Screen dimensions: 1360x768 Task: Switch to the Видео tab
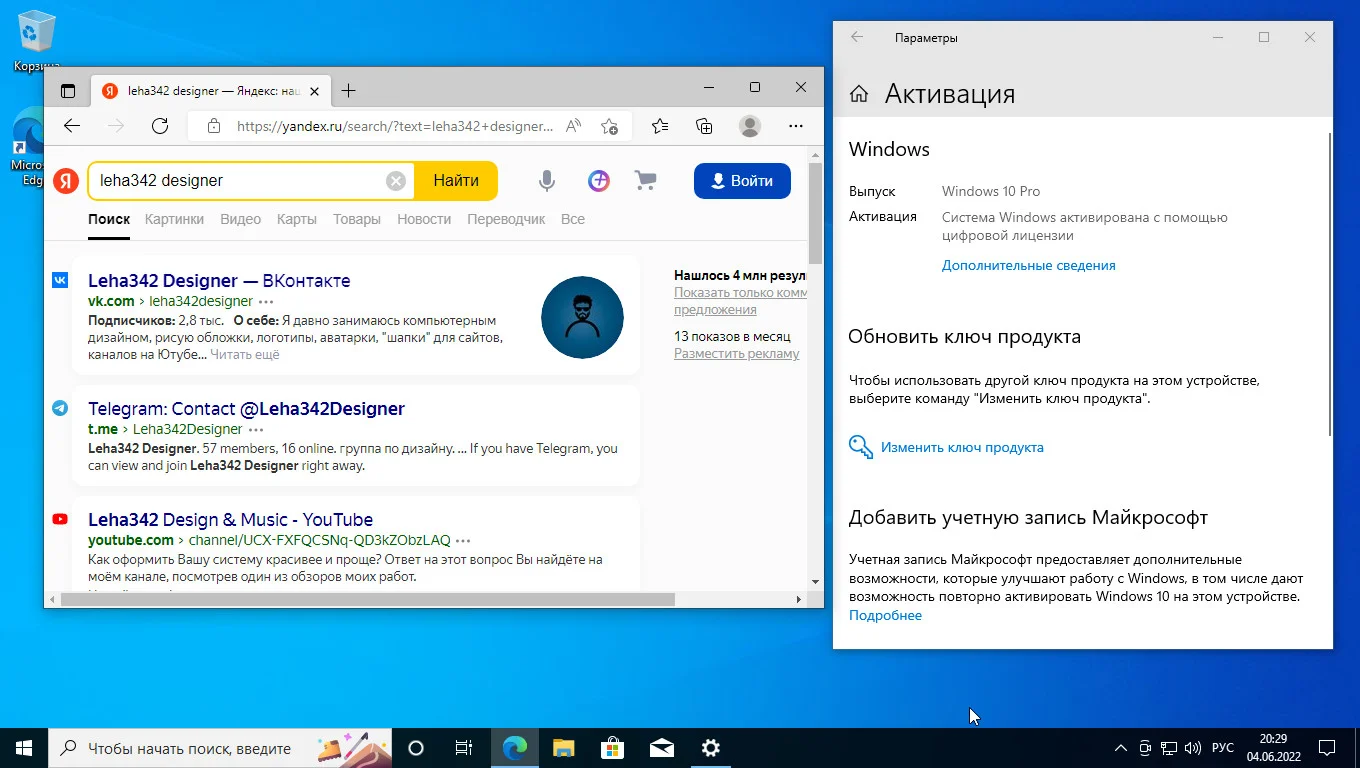[240, 219]
